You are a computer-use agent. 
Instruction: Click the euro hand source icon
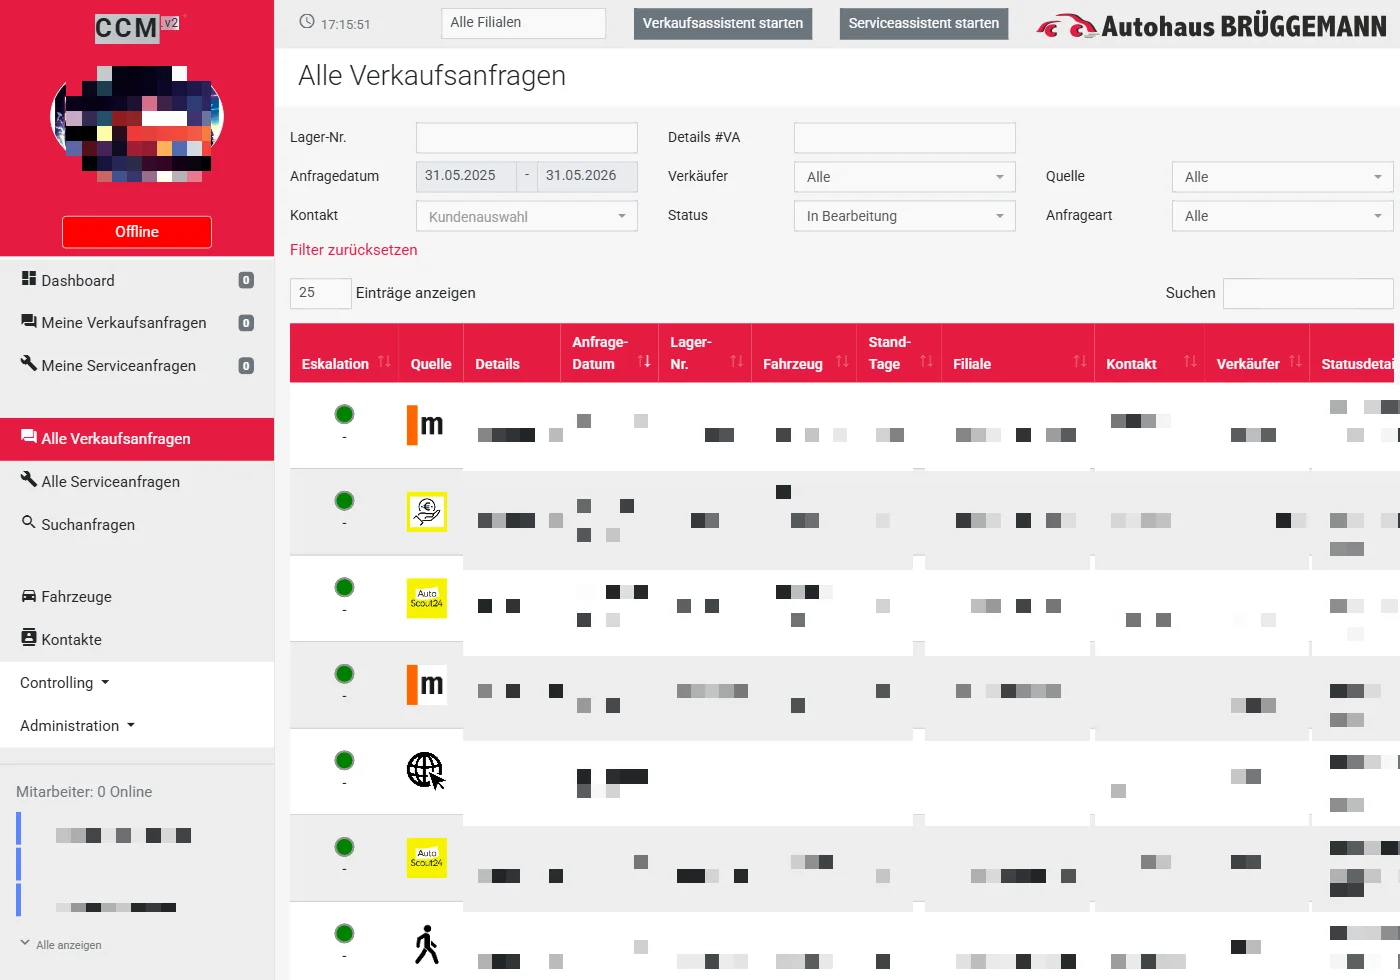point(427,512)
